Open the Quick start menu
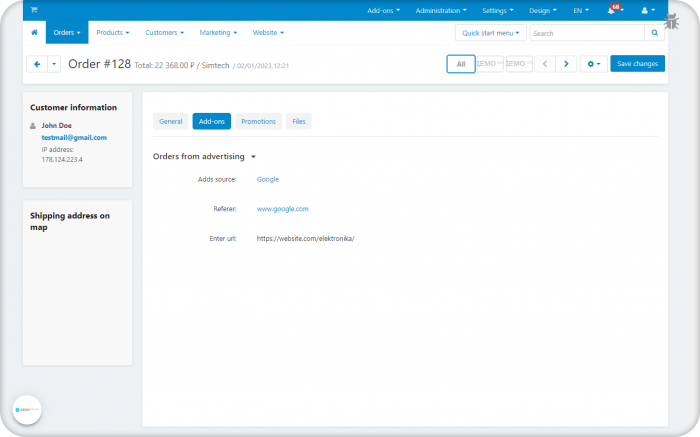The image size is (700, 437). click(491, 33)
